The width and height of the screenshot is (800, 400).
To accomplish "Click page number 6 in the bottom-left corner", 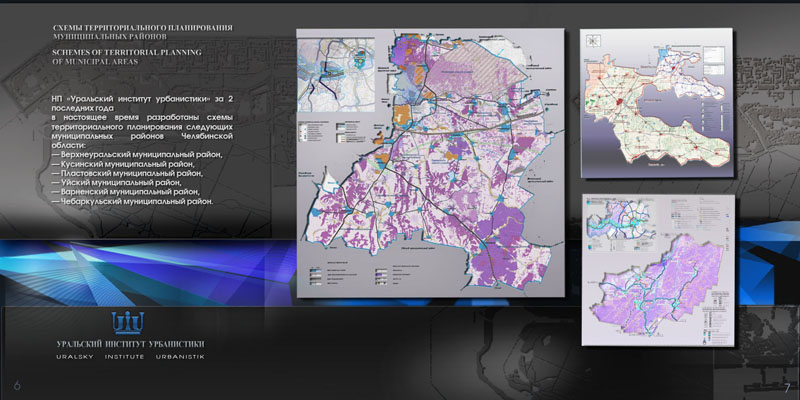I will [x=16, y=386].
